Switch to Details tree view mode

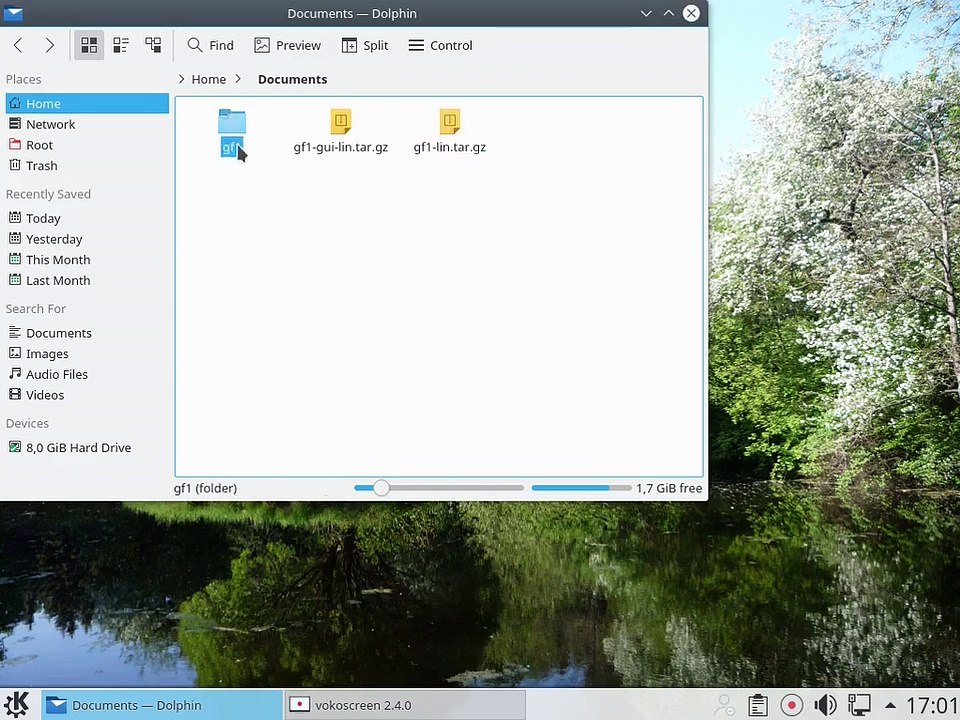153,45
